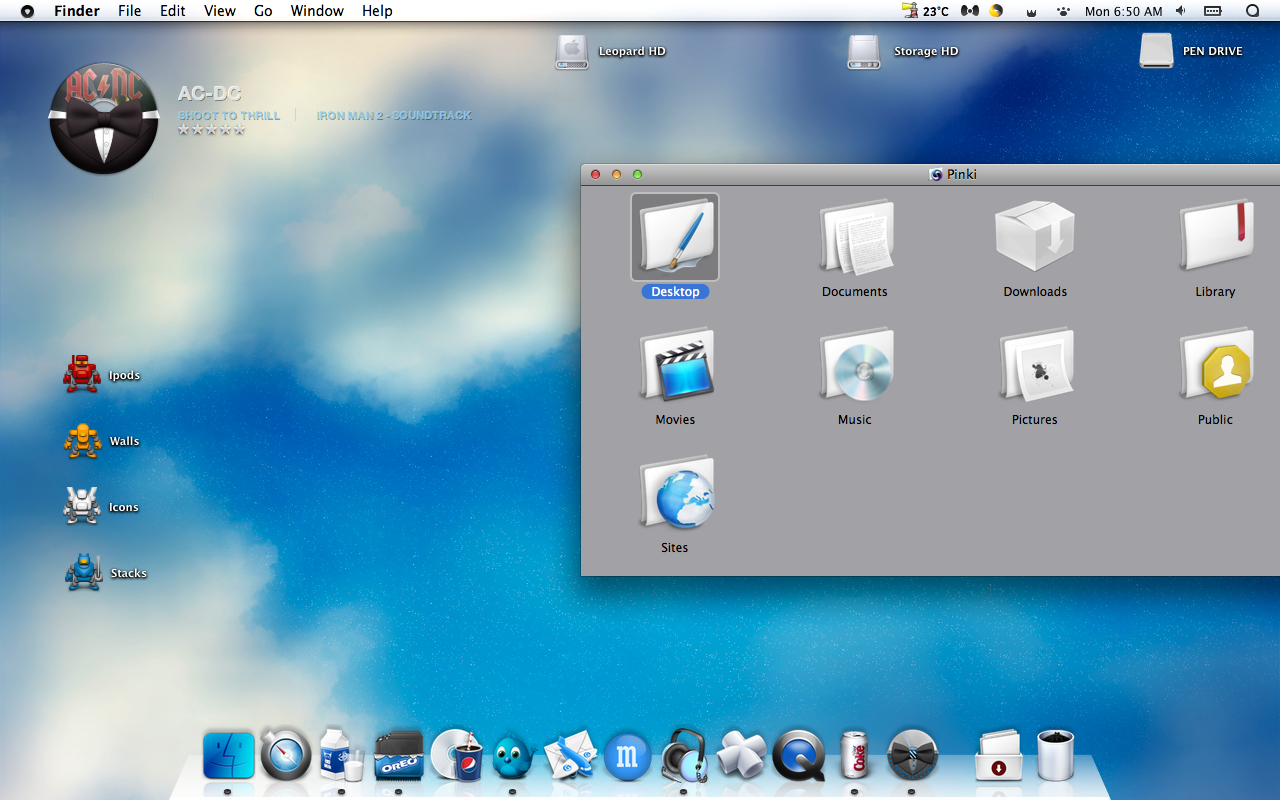Click the paw print menu bar icon
Image resolution: width=1280 pixels, height=800 pixels.
[x=1063, y=11]
